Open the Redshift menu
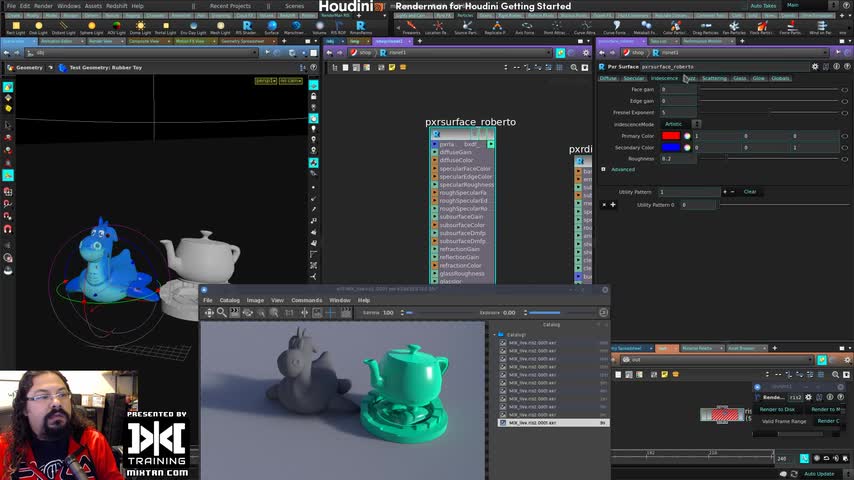The width and height of the screenshot is (854, 480). pyautogui.click(x=117, y=6)
